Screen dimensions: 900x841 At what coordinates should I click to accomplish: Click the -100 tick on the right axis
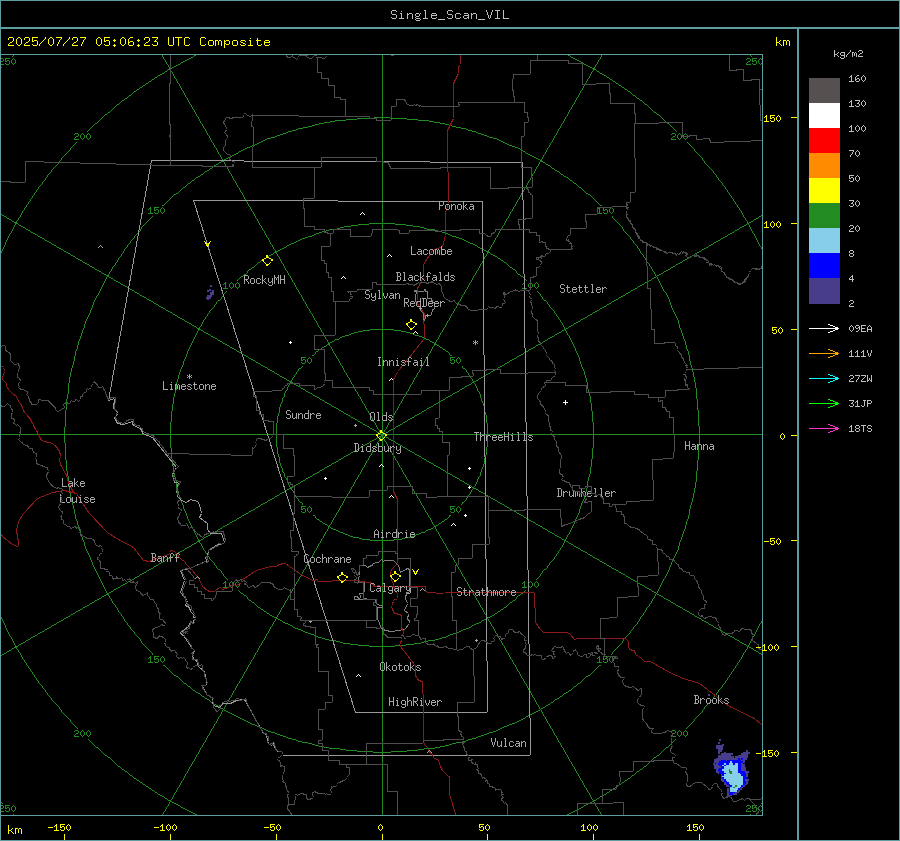coord(767,647)
